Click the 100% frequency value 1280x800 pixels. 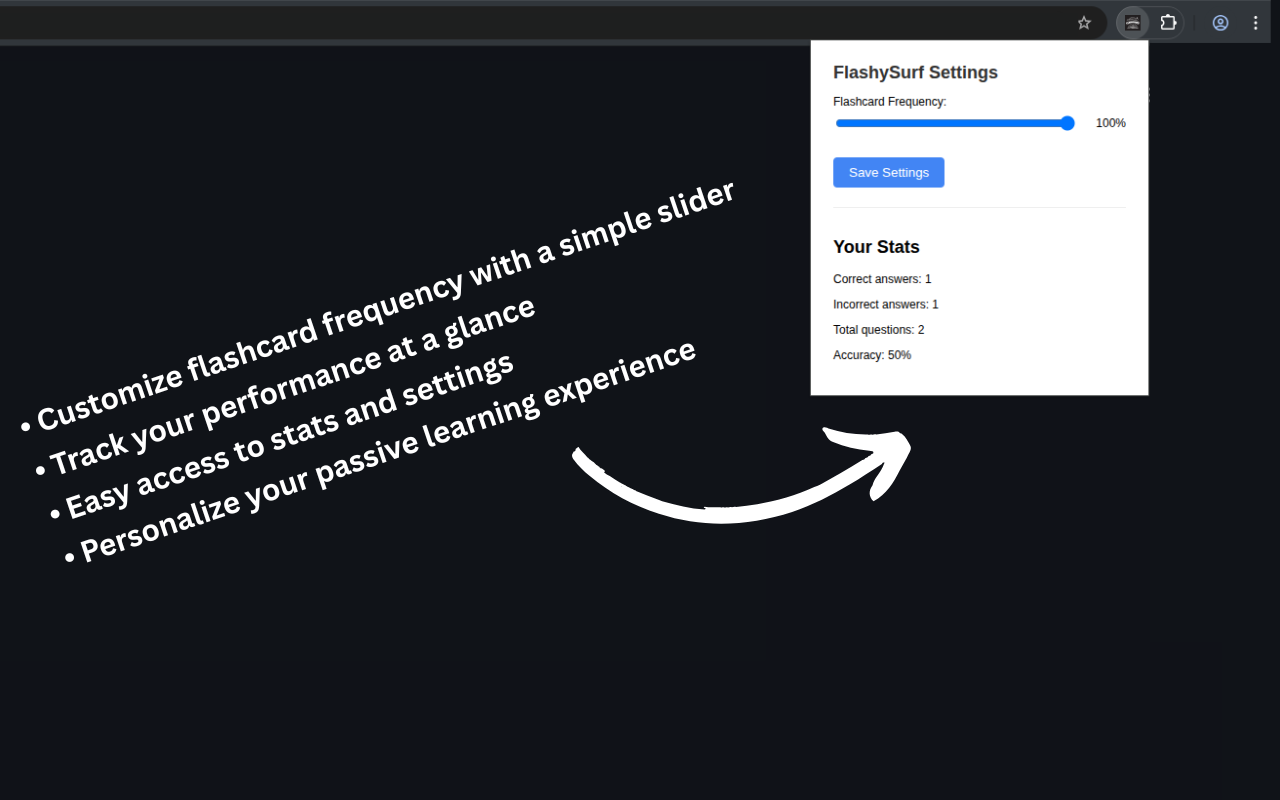point(1111,123)
